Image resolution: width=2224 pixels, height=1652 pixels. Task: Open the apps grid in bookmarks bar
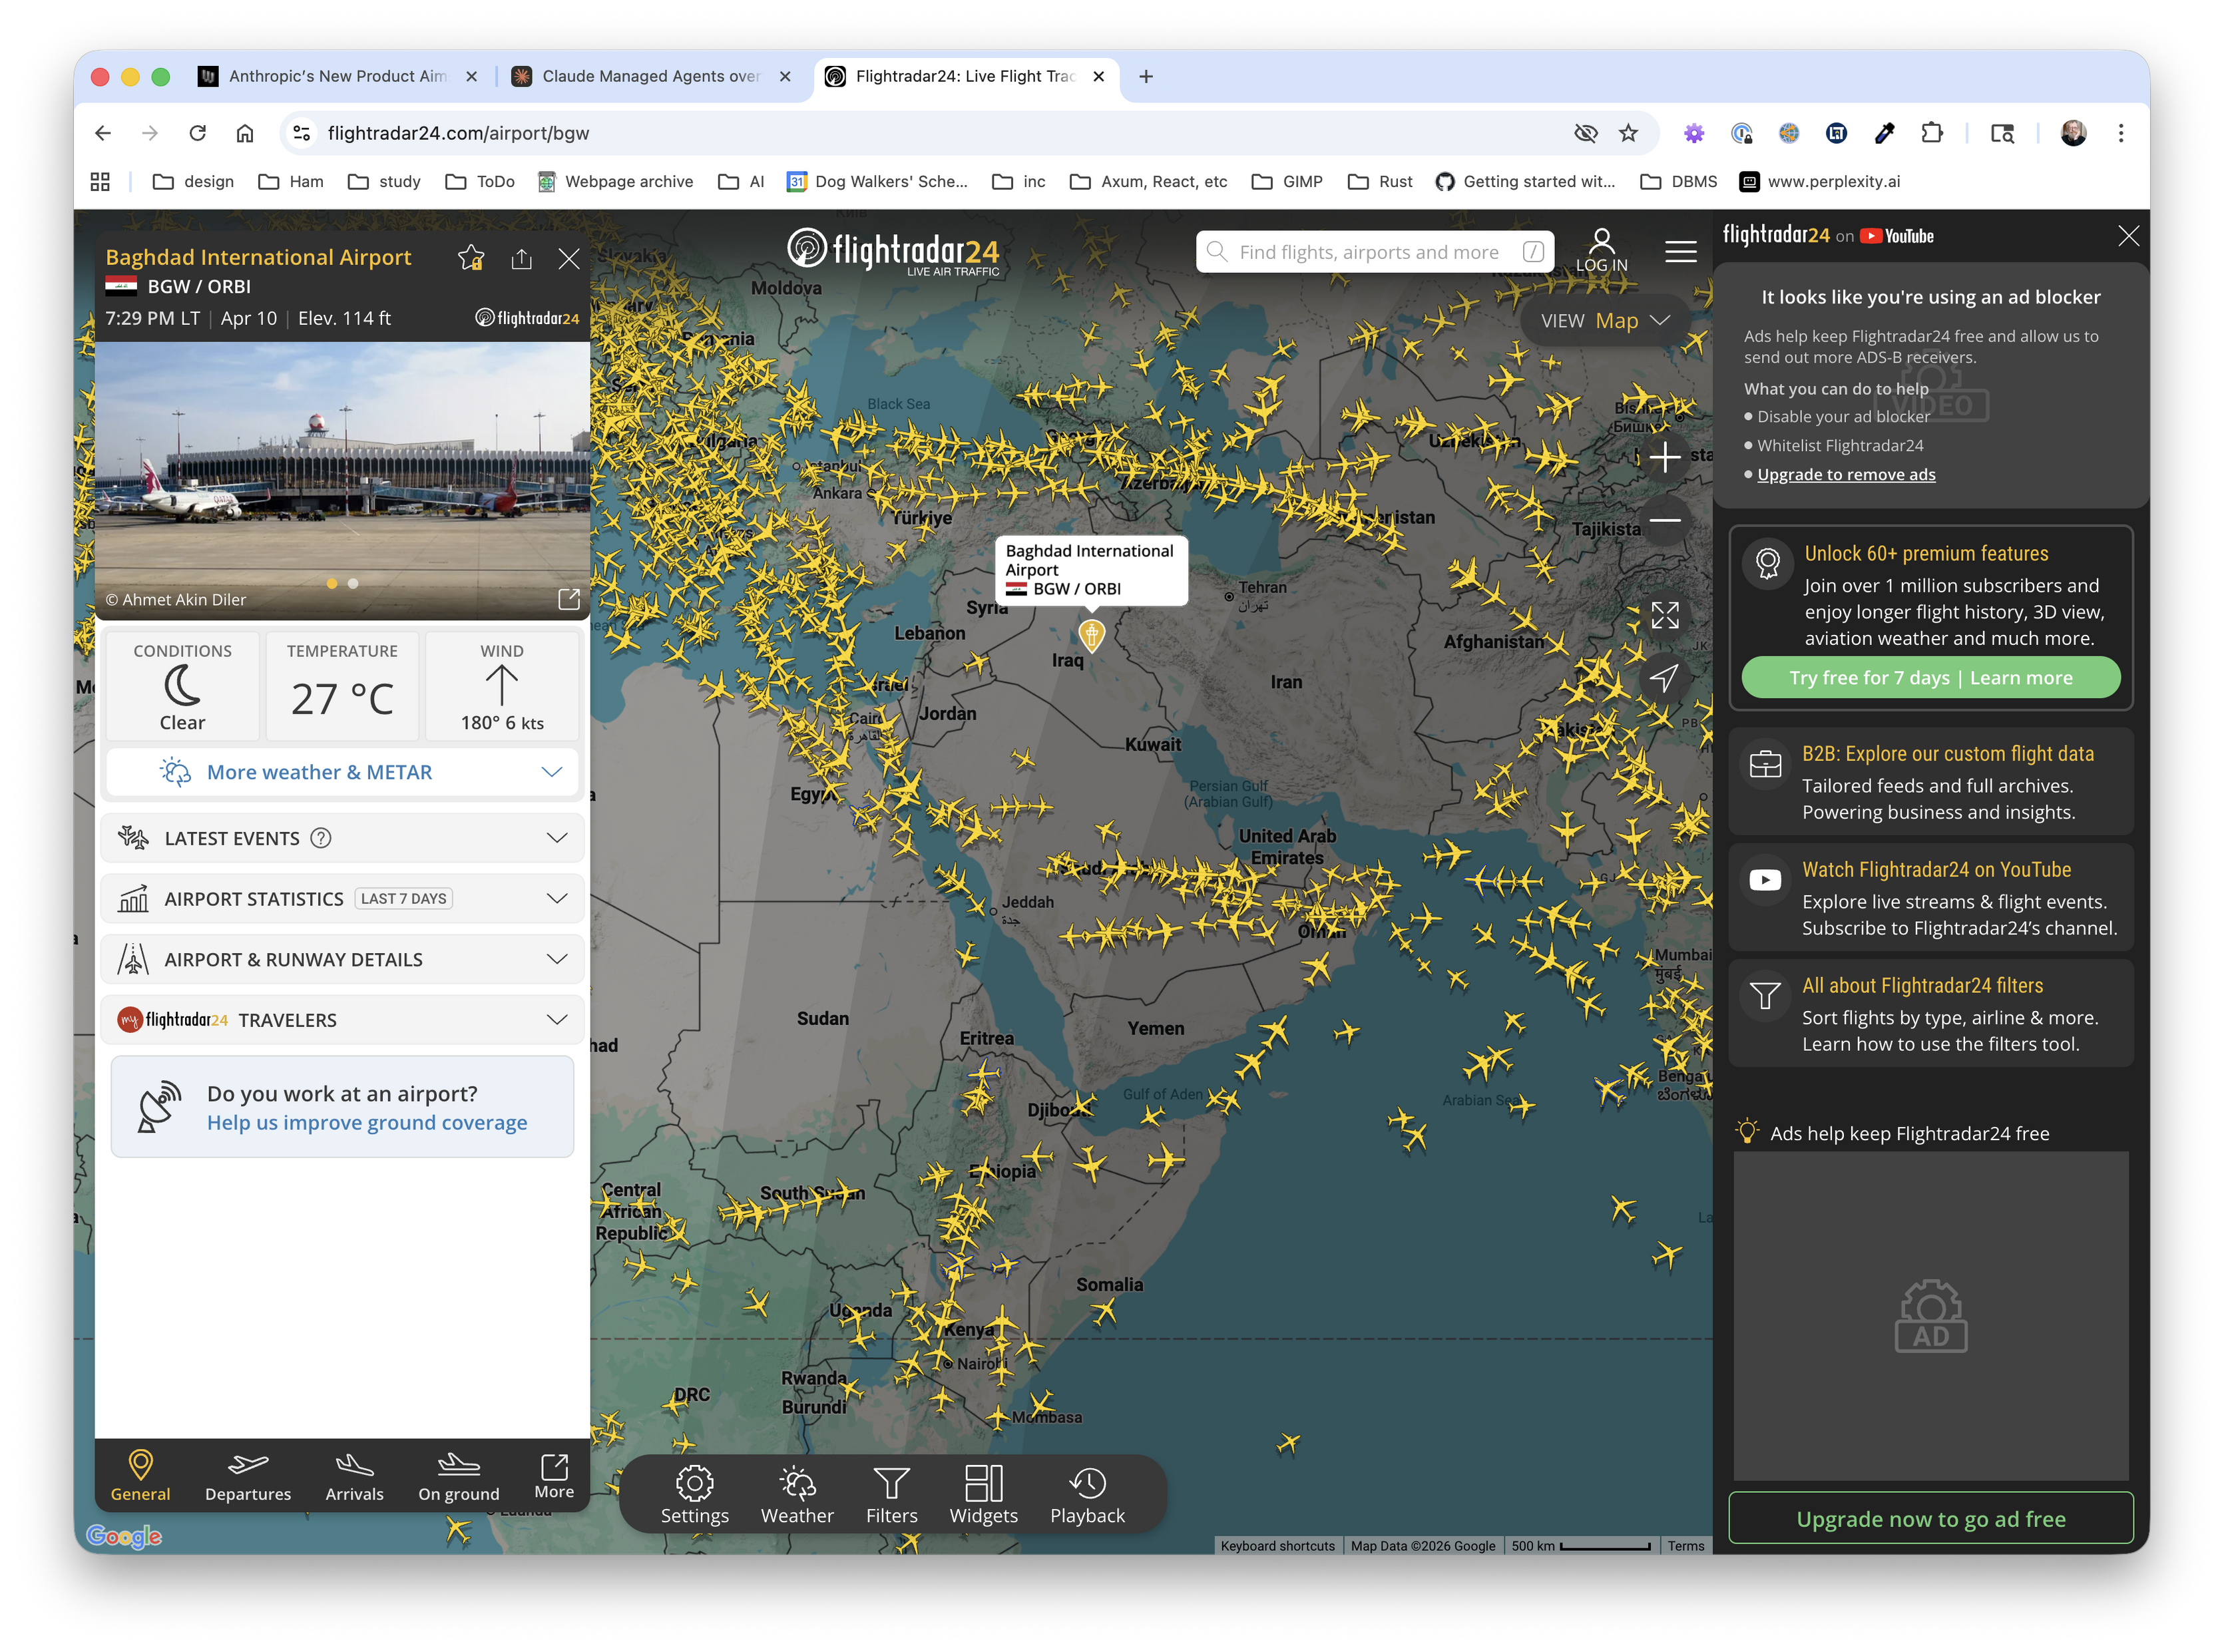point(100,181)
